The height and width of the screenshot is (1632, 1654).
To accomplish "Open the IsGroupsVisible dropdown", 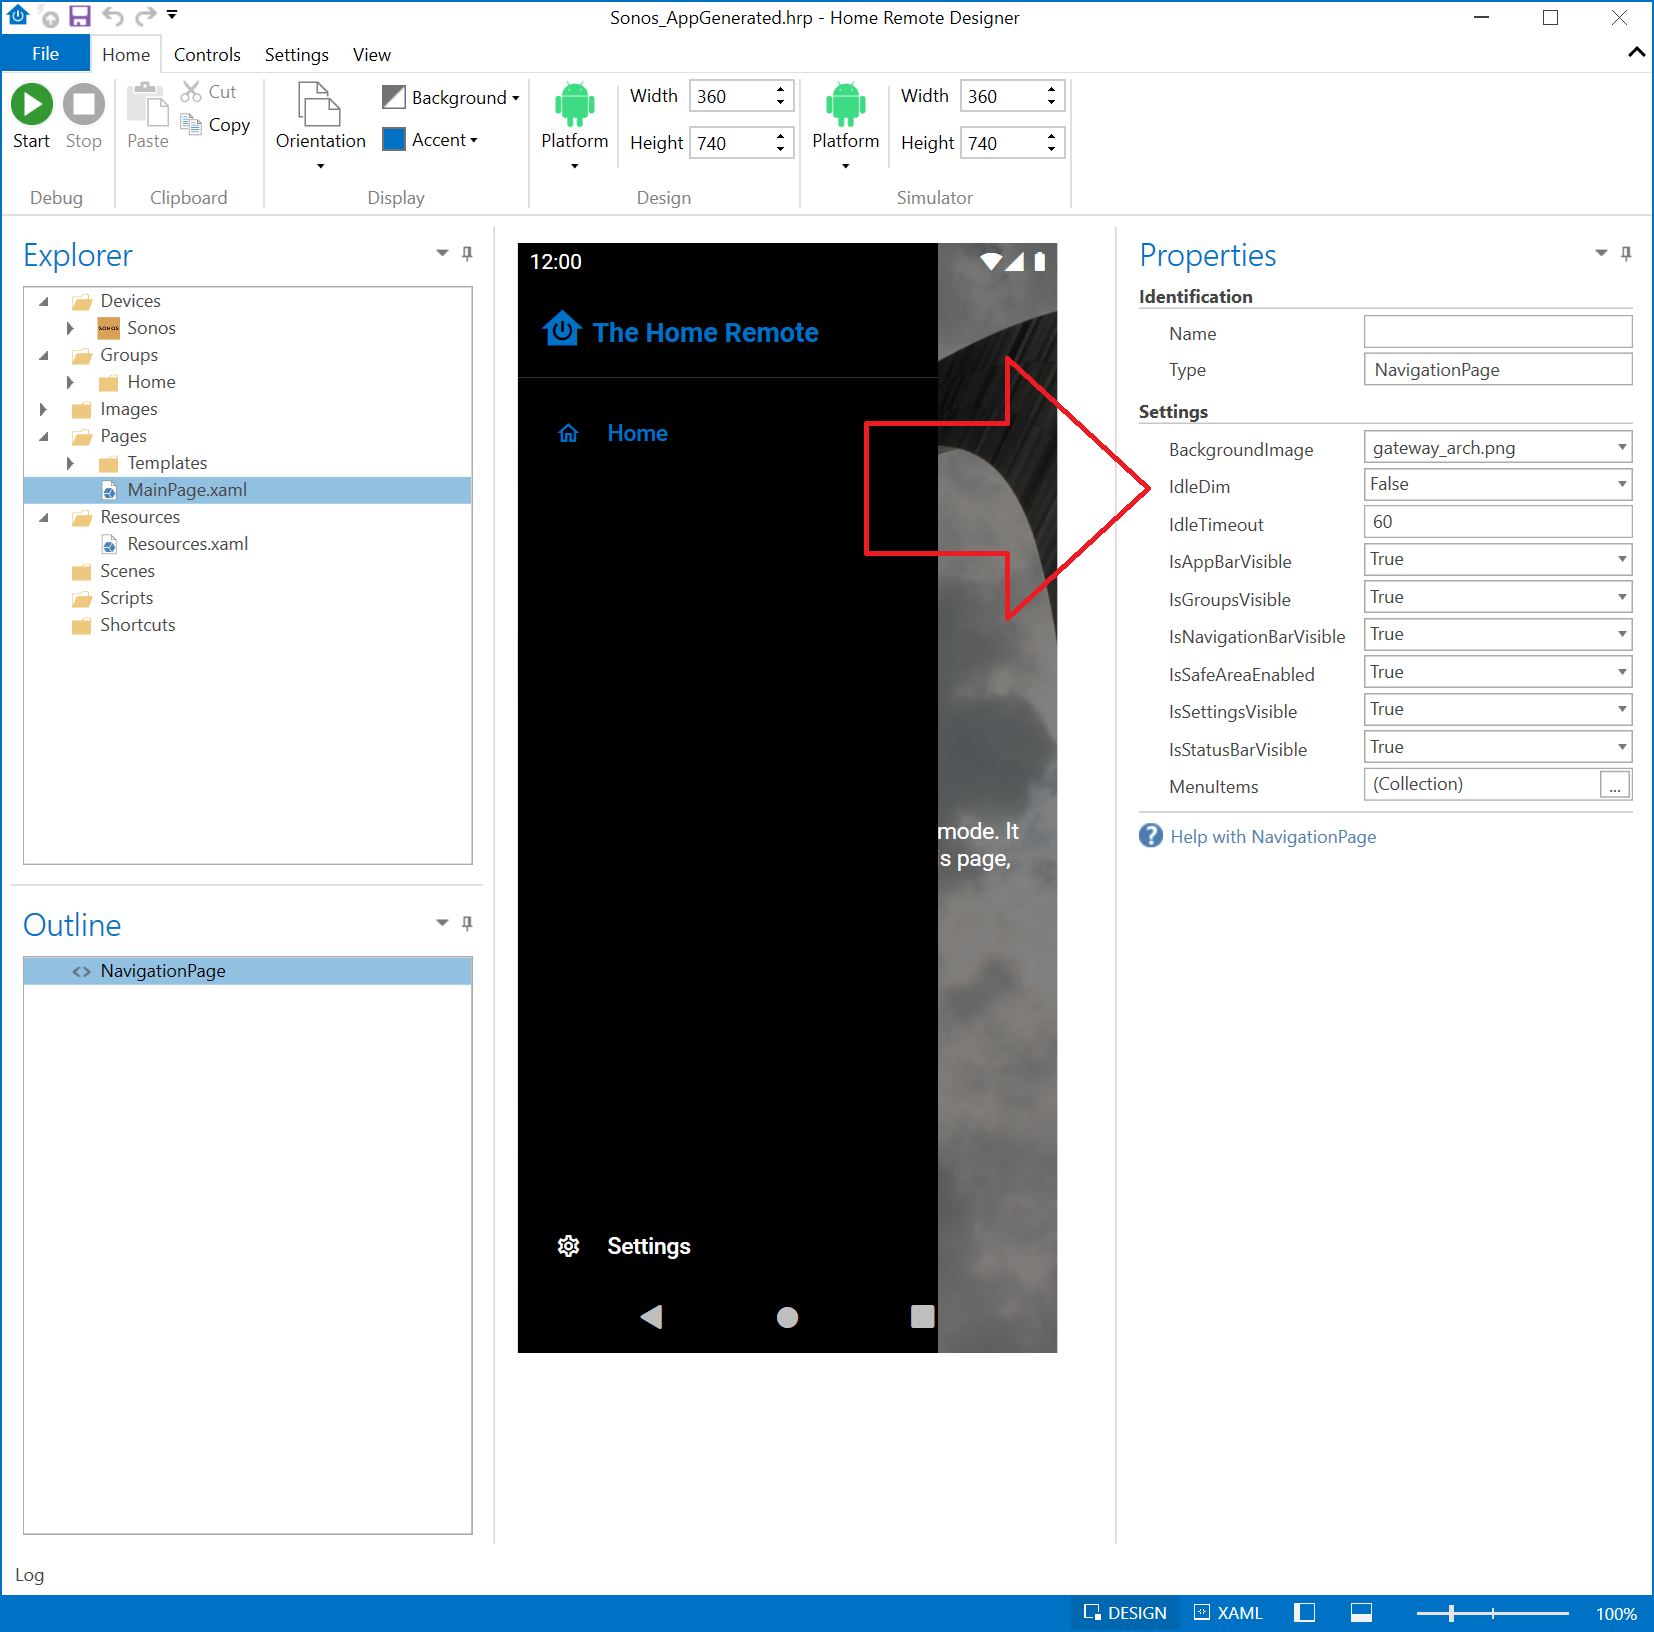I will 1622,597.
